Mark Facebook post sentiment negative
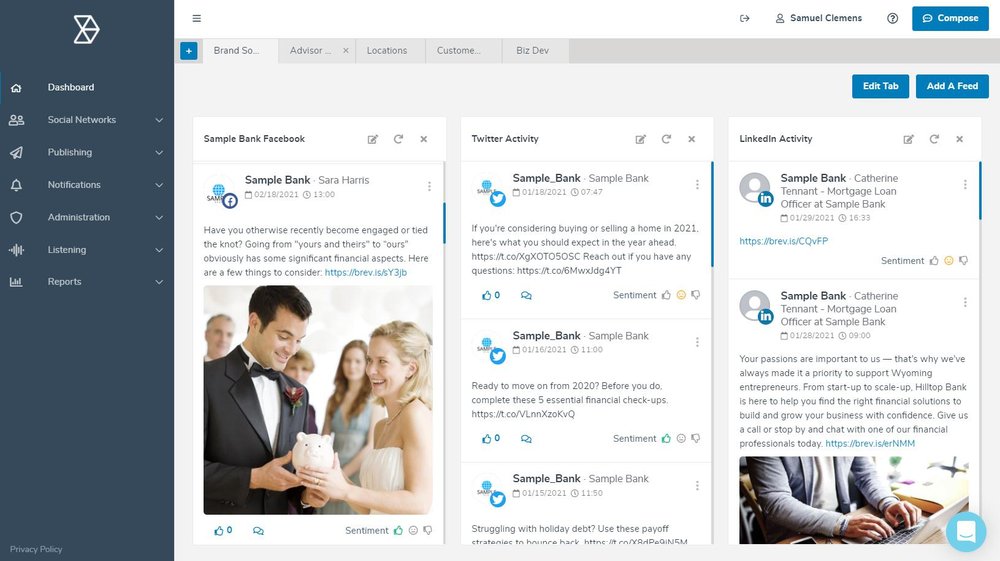The width and height of the screenshot is (1000, 561). coord(428,530)
